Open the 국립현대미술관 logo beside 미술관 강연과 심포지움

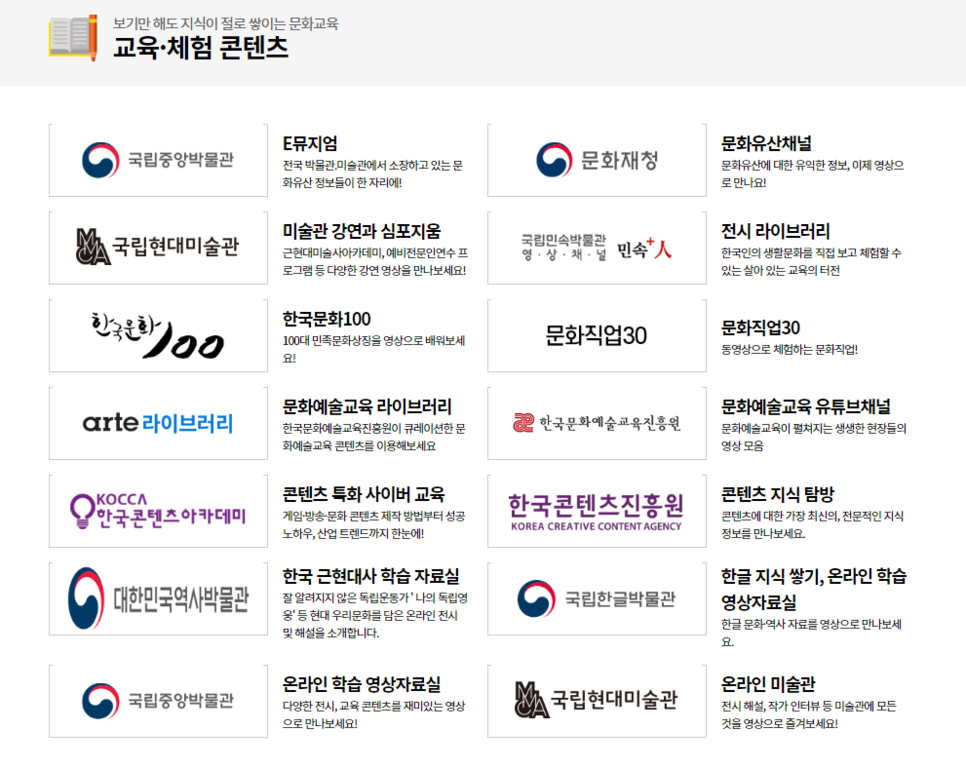(x=158, y=248)
